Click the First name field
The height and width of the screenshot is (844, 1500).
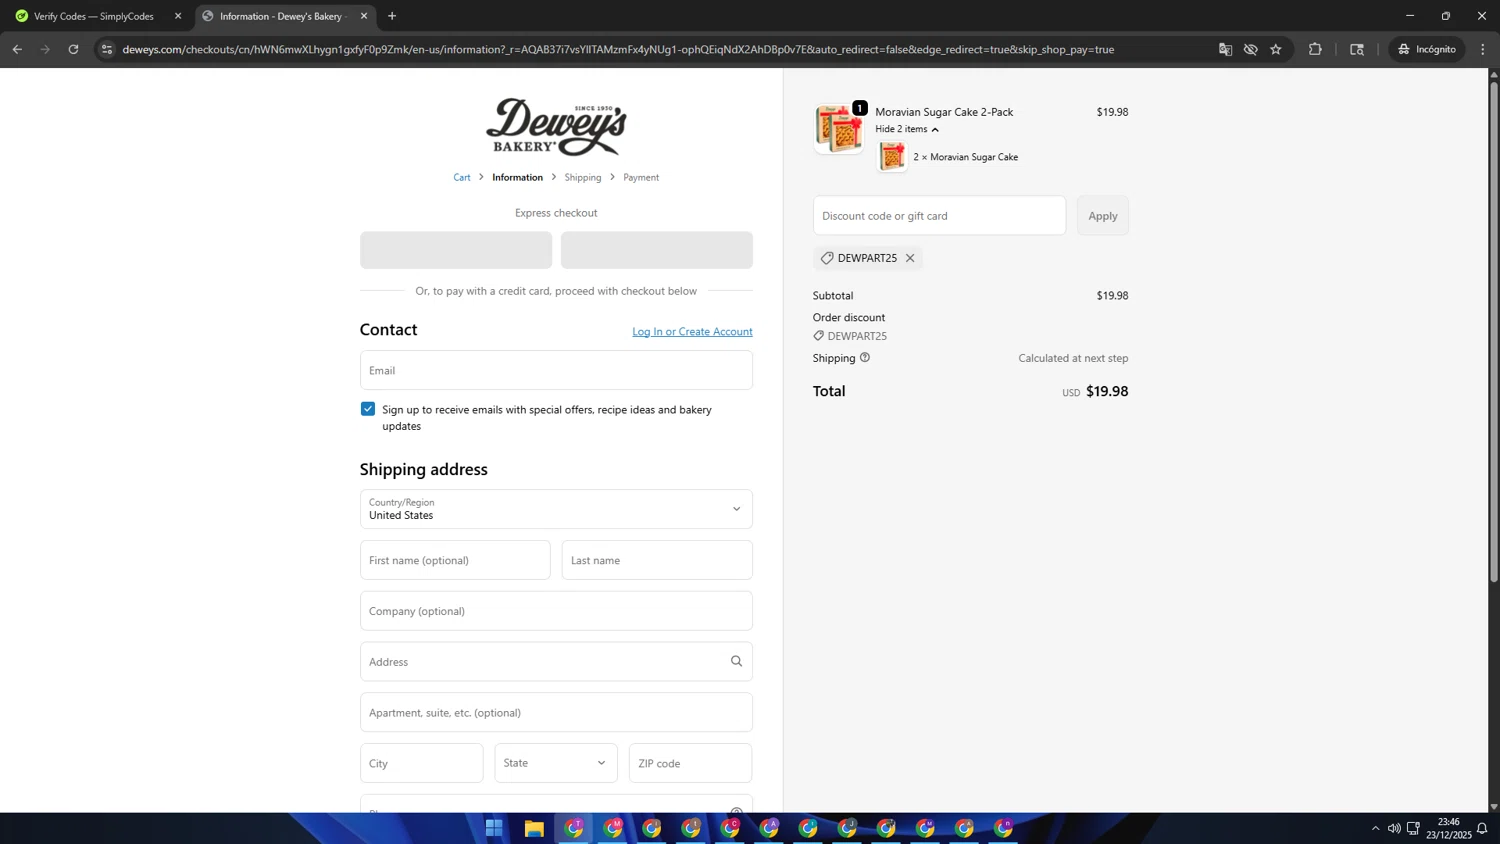(455, 560)
